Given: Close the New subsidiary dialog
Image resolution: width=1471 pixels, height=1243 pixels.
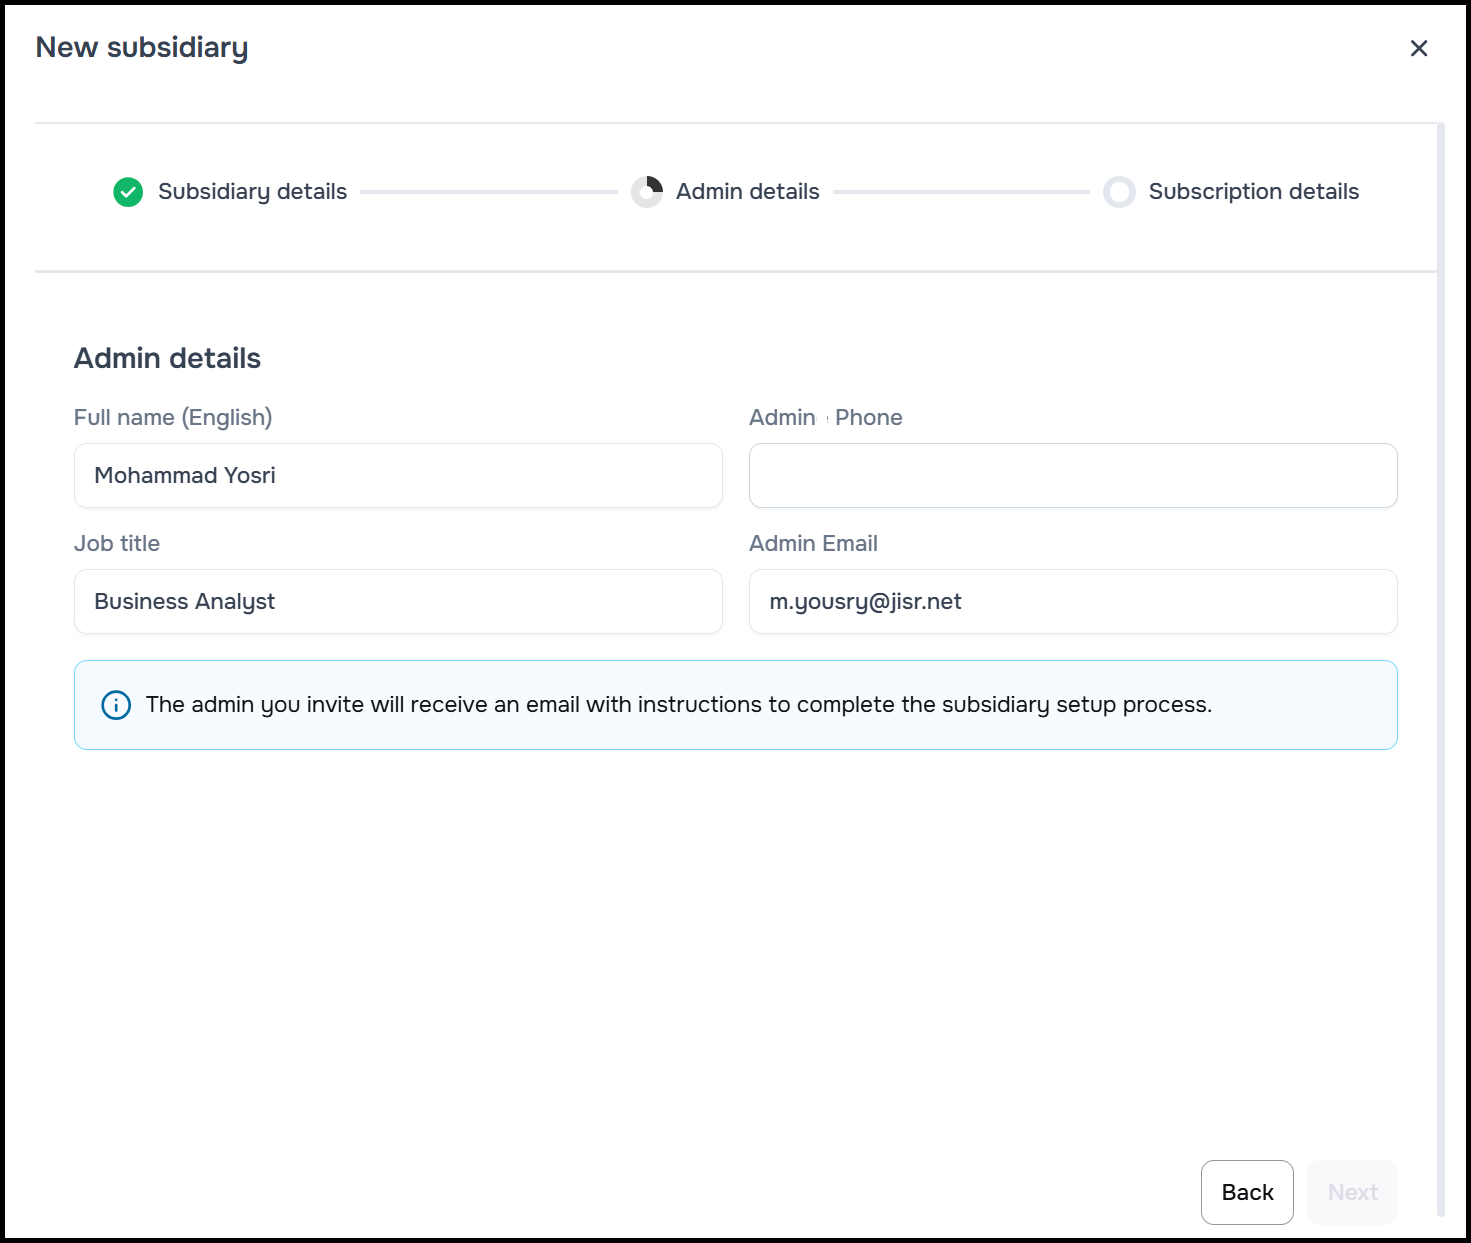Looking at the screenshot, I should (x=1418, y=48).
